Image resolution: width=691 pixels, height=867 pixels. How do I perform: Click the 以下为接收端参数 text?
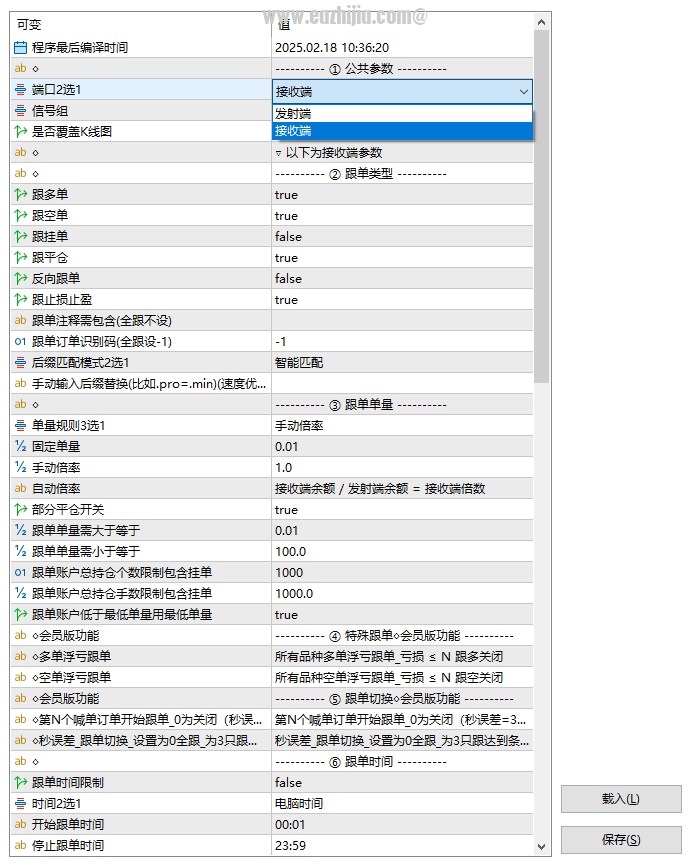[334, 153]
